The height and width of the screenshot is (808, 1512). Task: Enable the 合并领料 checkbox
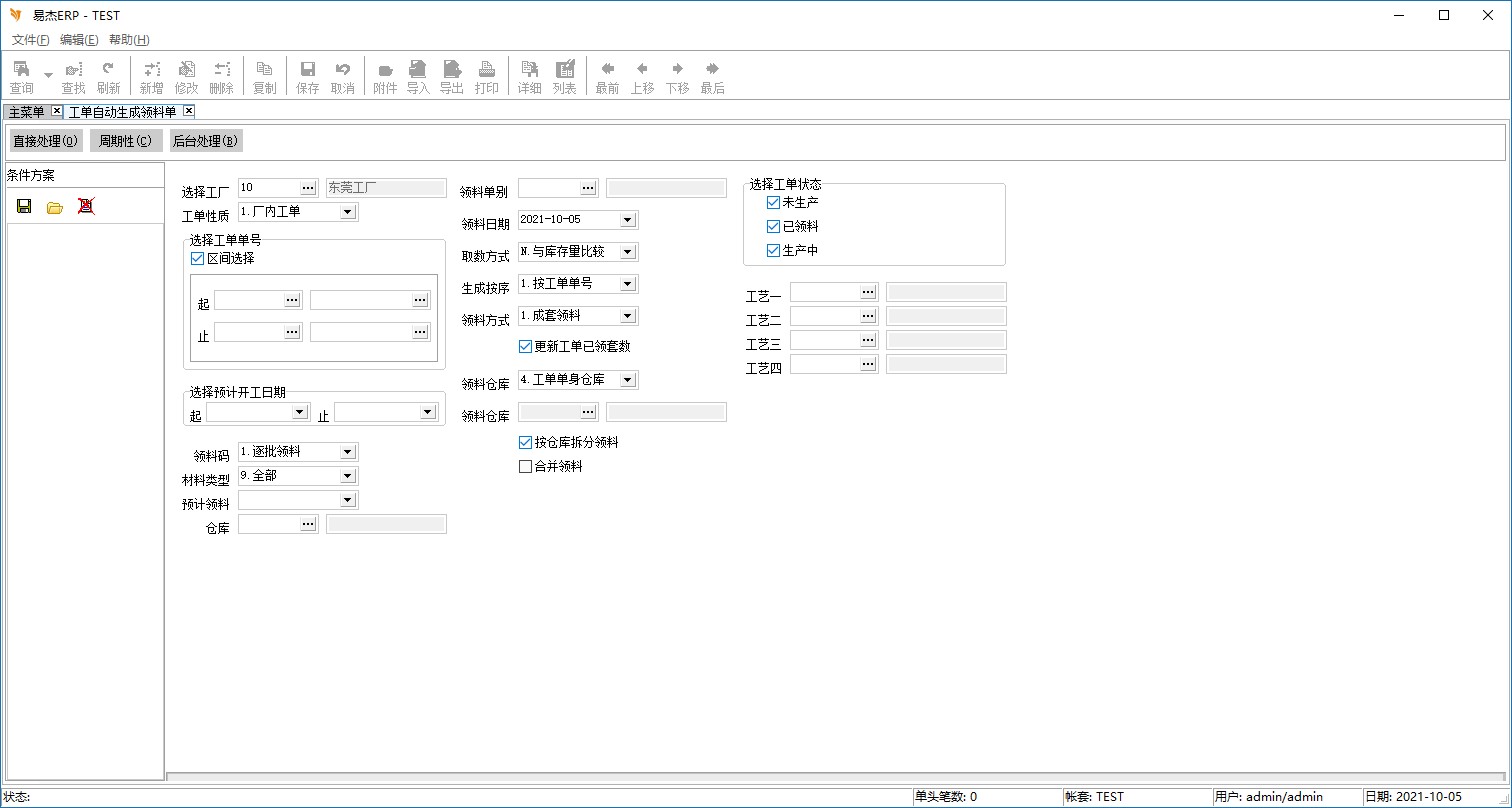[x=526, y=467]
